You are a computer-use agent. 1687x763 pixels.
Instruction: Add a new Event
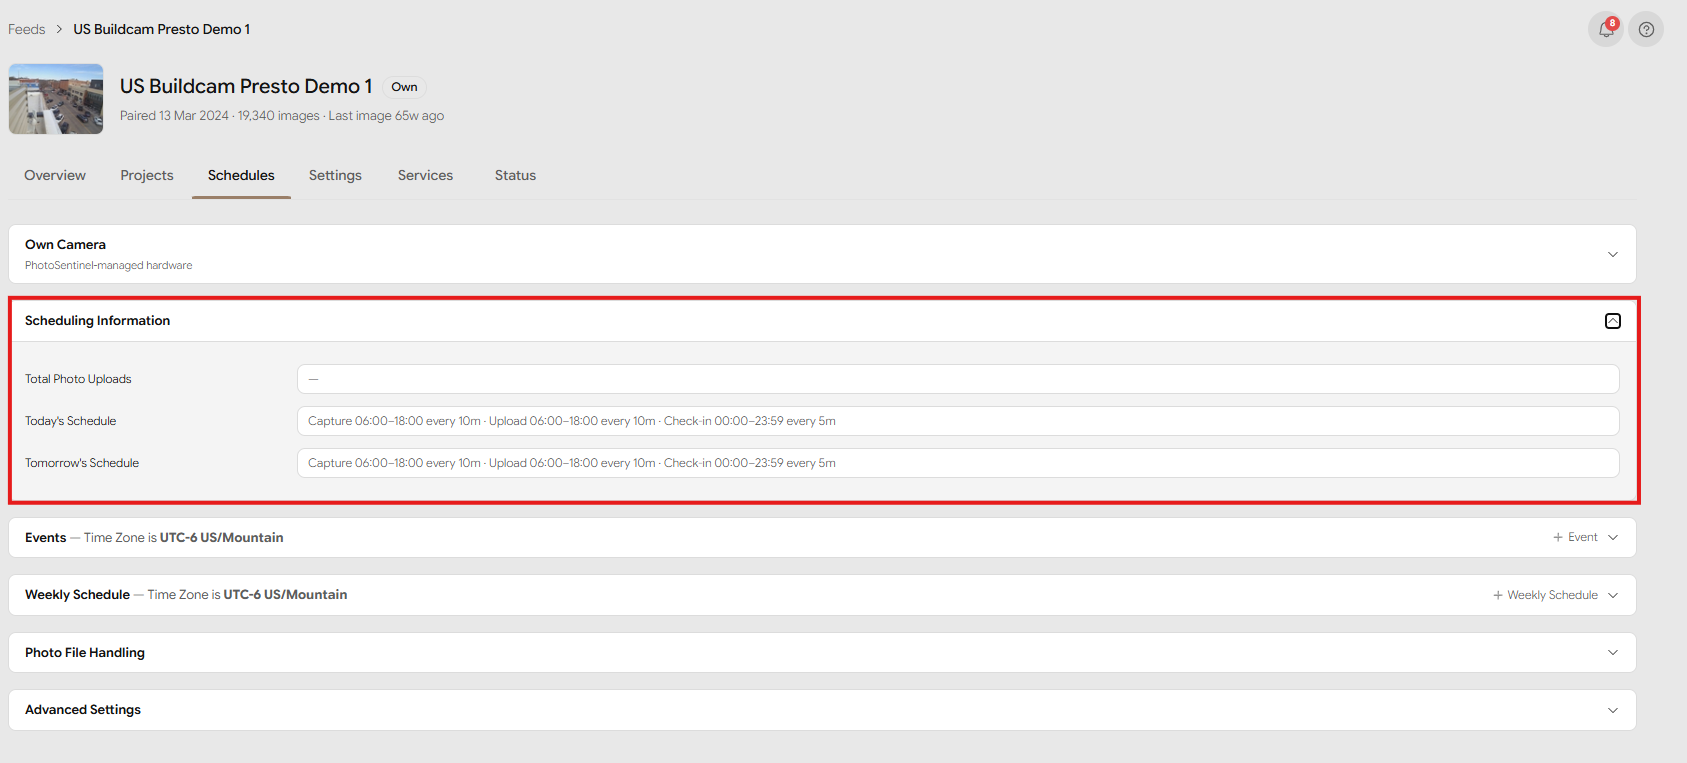pyautogui.click(x=1575, y=537)
